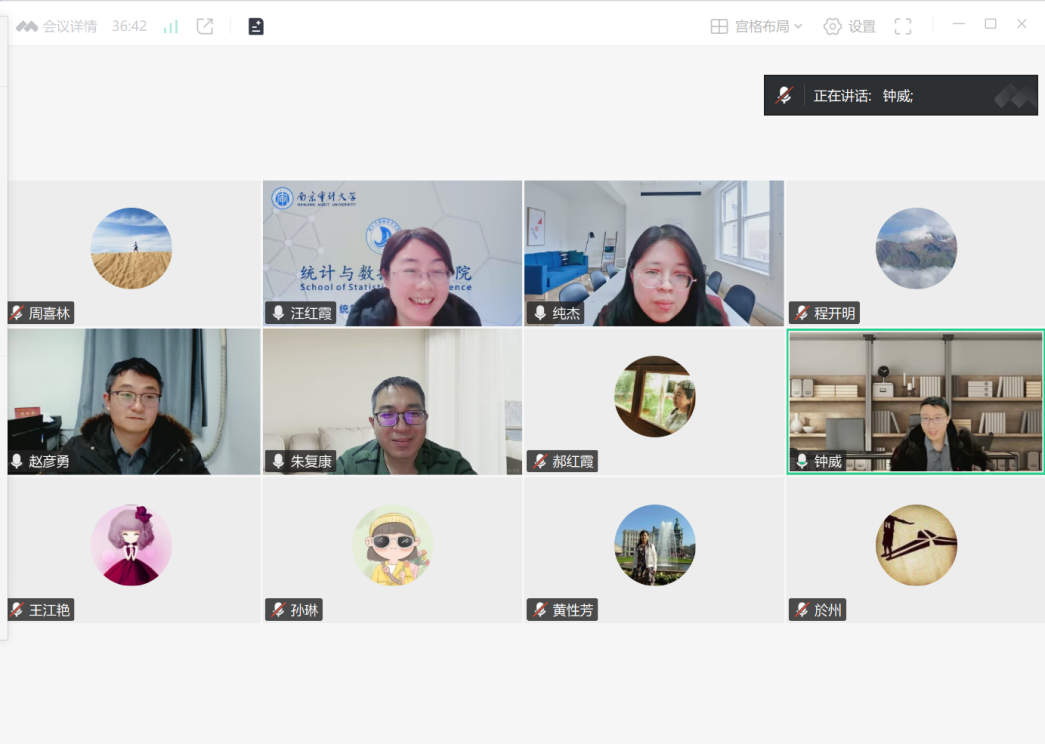
Task: Toggle the muted mic on 周喜林's tile
Action: click(x=17, y=313)
